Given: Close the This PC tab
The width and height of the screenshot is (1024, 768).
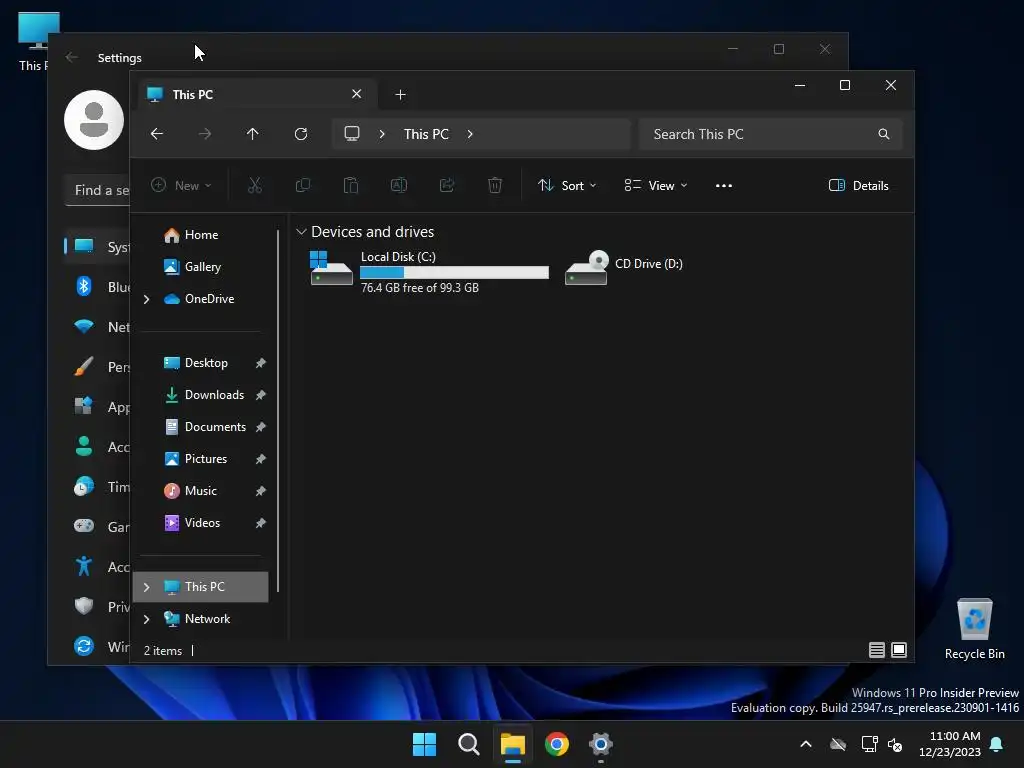Looking at the screenshot, I should pyautogui.click(x=357, y=94).
